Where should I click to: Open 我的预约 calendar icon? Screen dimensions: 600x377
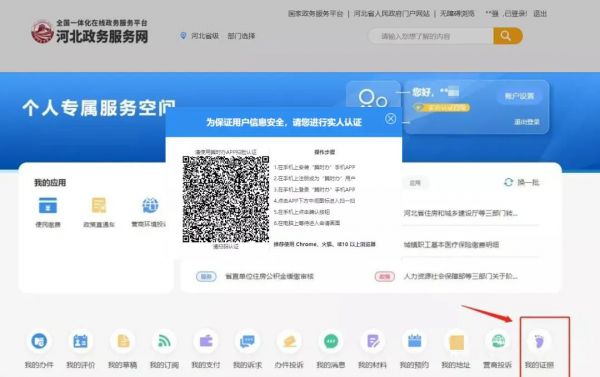[414, 341]
